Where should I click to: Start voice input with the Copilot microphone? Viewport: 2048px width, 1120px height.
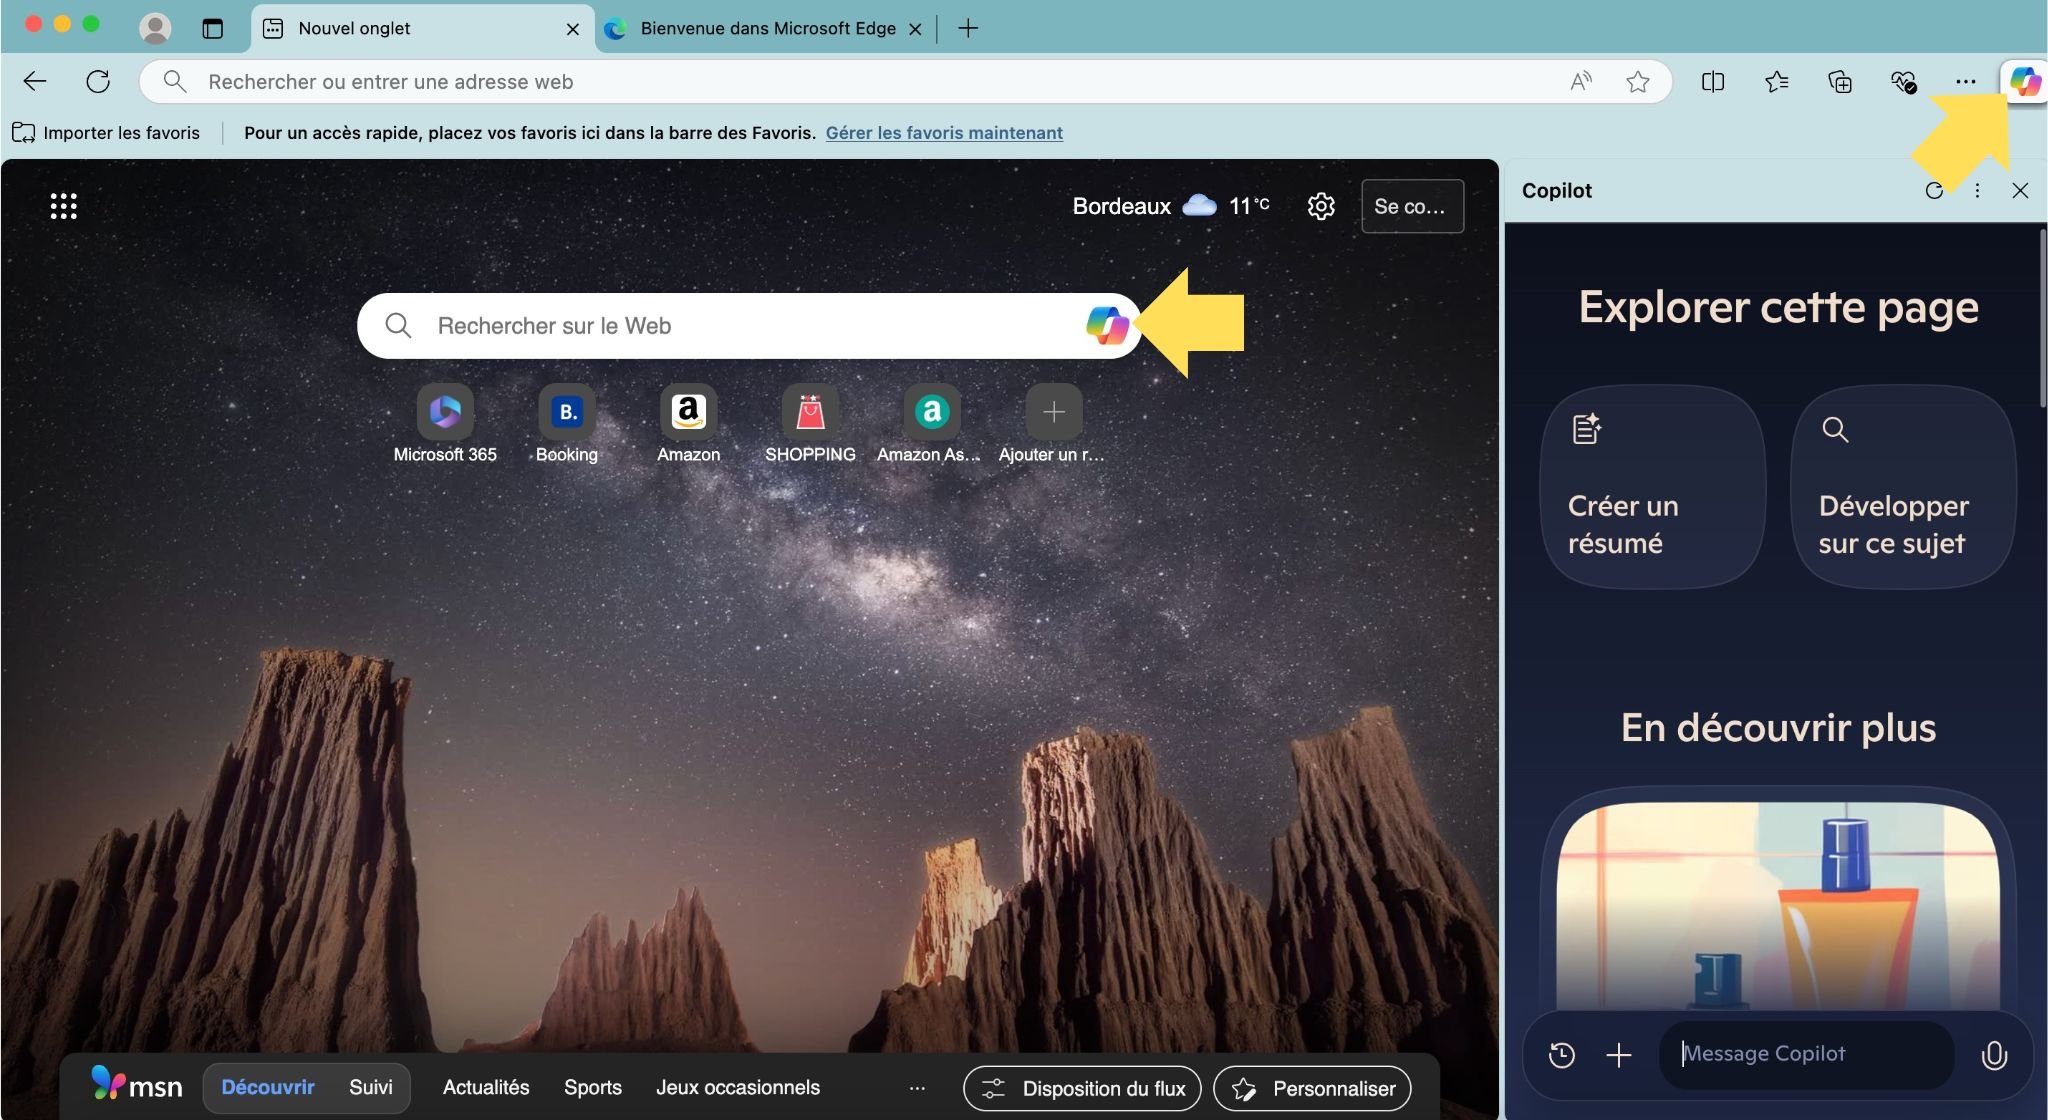click(x=1993, y=1053)
